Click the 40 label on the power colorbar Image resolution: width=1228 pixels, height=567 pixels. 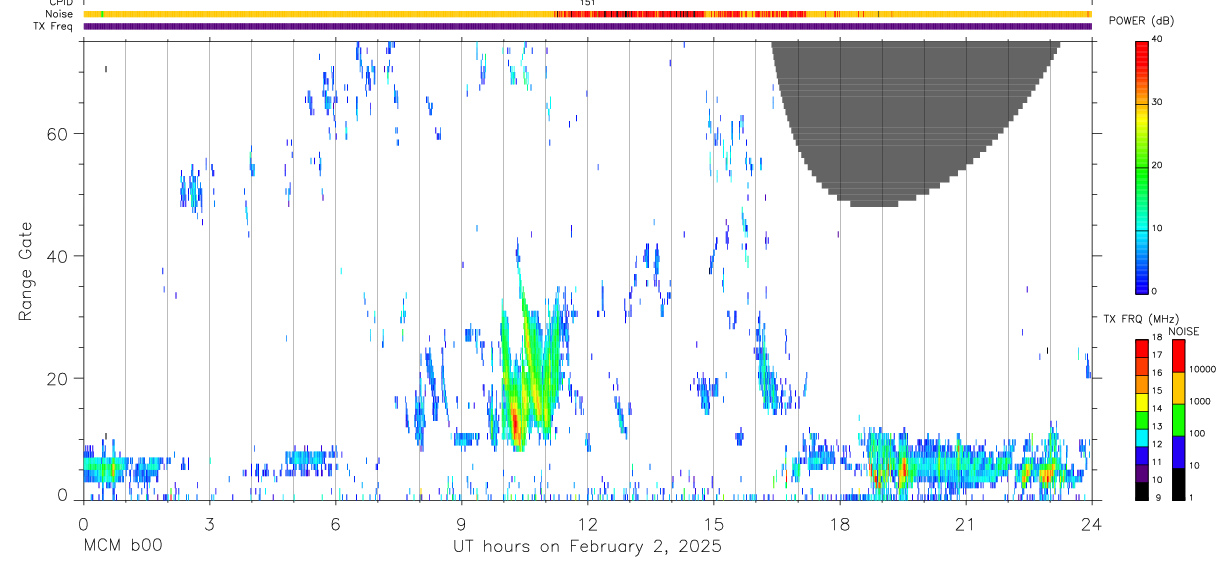point(1156,39)
